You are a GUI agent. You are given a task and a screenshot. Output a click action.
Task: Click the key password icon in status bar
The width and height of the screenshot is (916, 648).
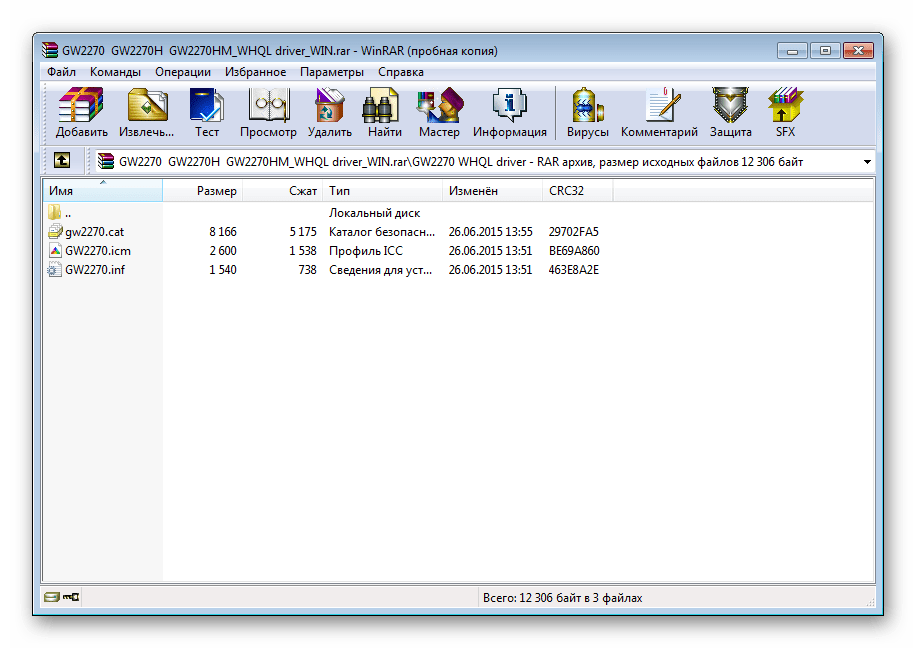tap(71, 597)
